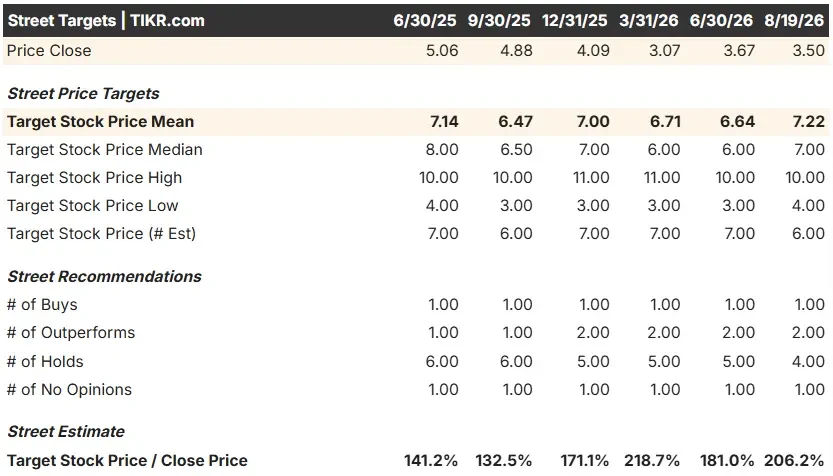Click the Street Targets | TIKR.com header
Viewport: 833px width, 476px height.
pyautogui.click(x=106, y=21)
